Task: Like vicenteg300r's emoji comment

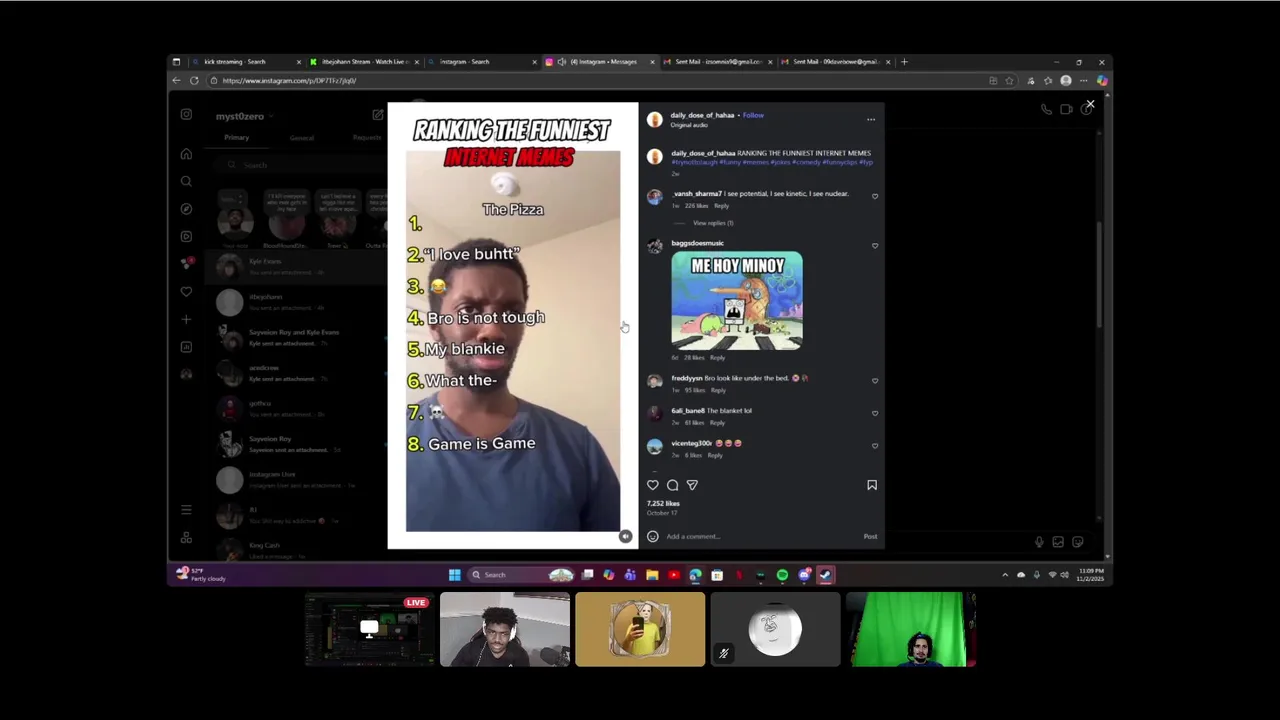Action: tap(875, 446)
